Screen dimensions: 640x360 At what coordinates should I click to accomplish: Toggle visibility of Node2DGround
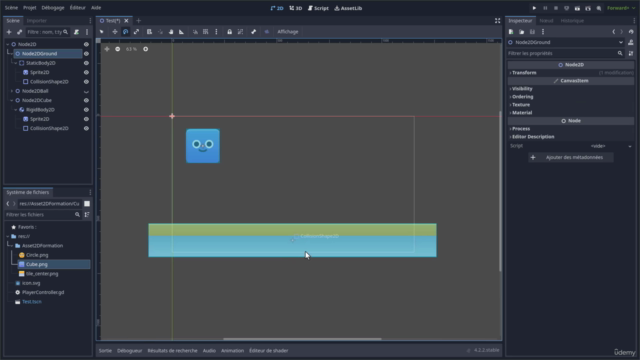86,53
